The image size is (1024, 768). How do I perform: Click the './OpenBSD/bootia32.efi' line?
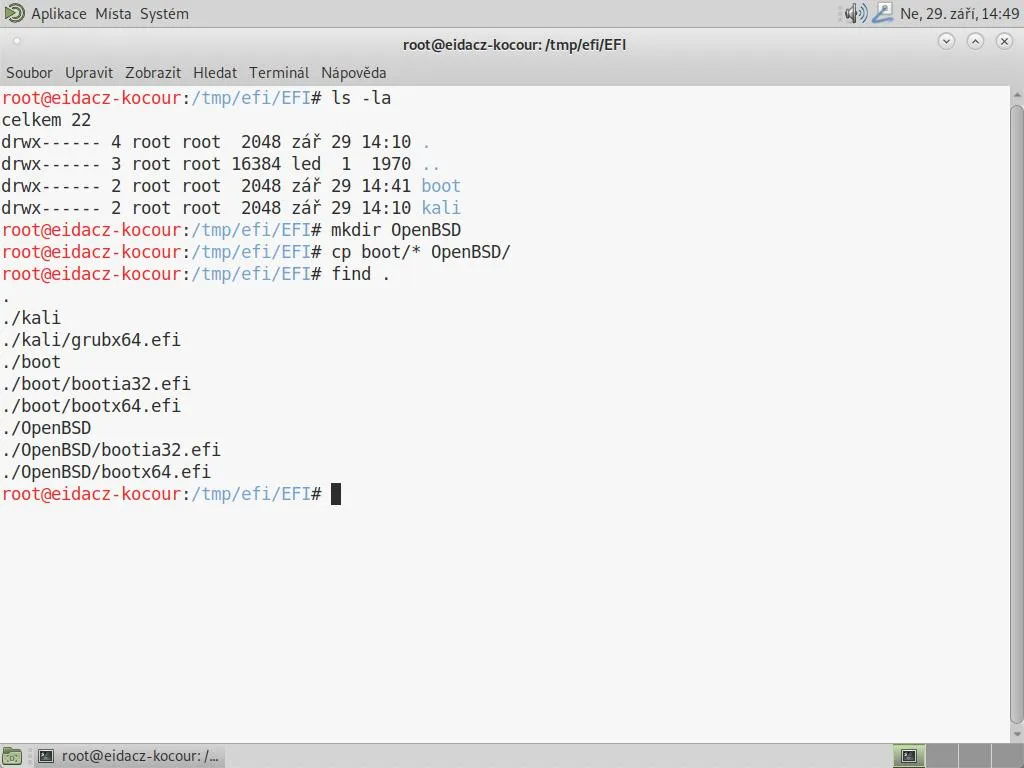coord(111,450)
